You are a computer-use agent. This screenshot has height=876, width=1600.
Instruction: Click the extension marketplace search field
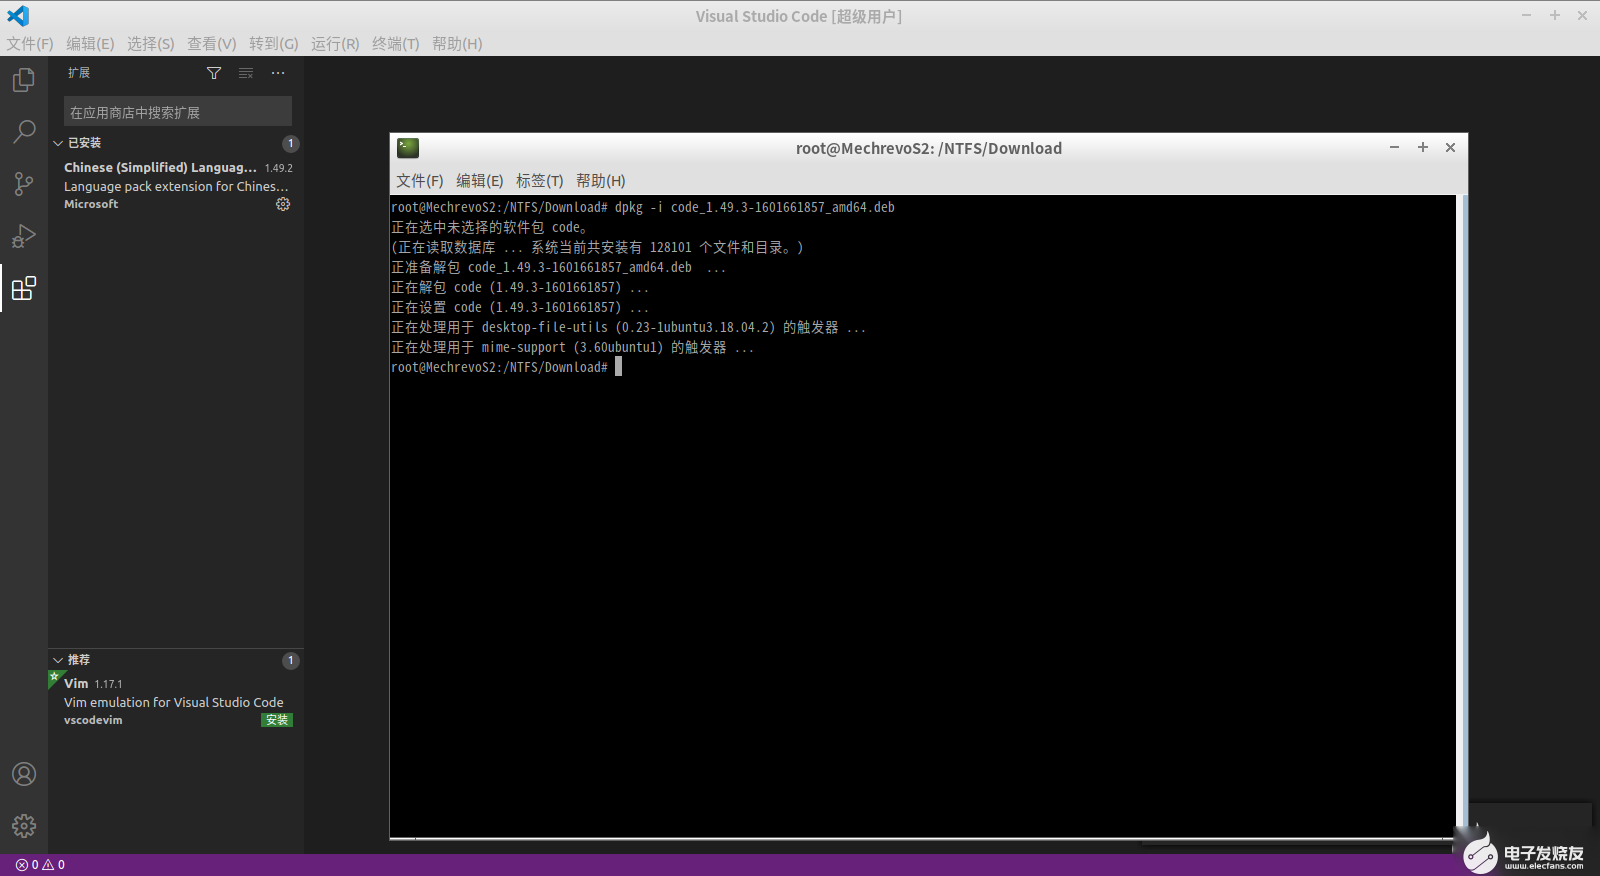(178, 112)
